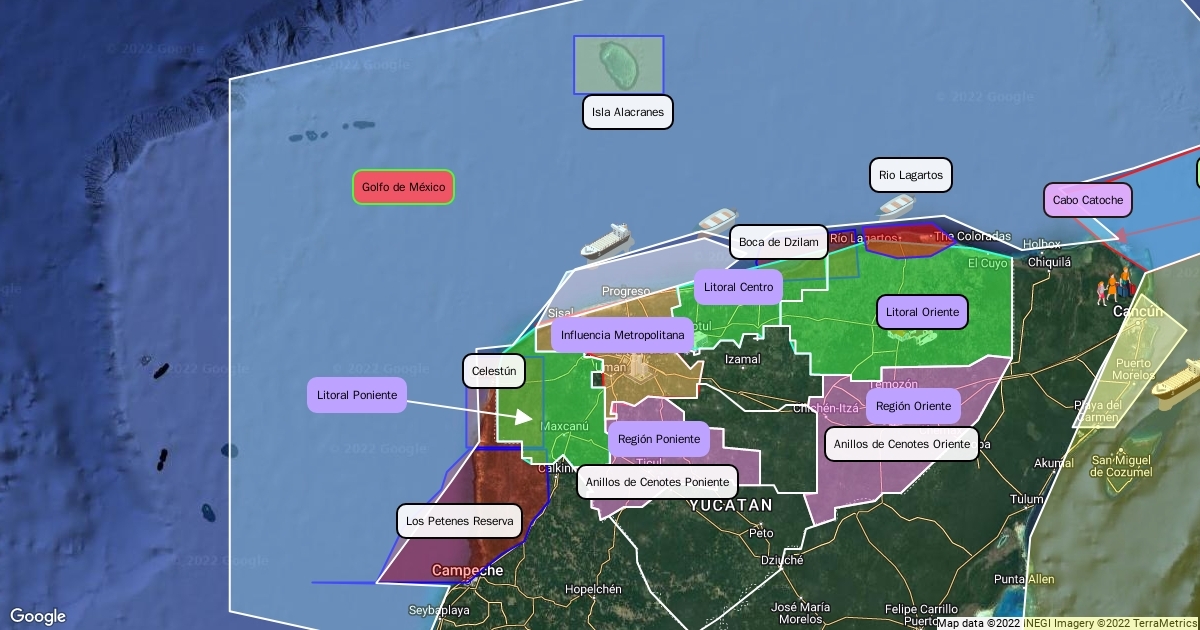Screen dimensions: 1200x630
Task: Open the Litoral Poniente label
Action: pyautogui.click(x=357, y=395)
